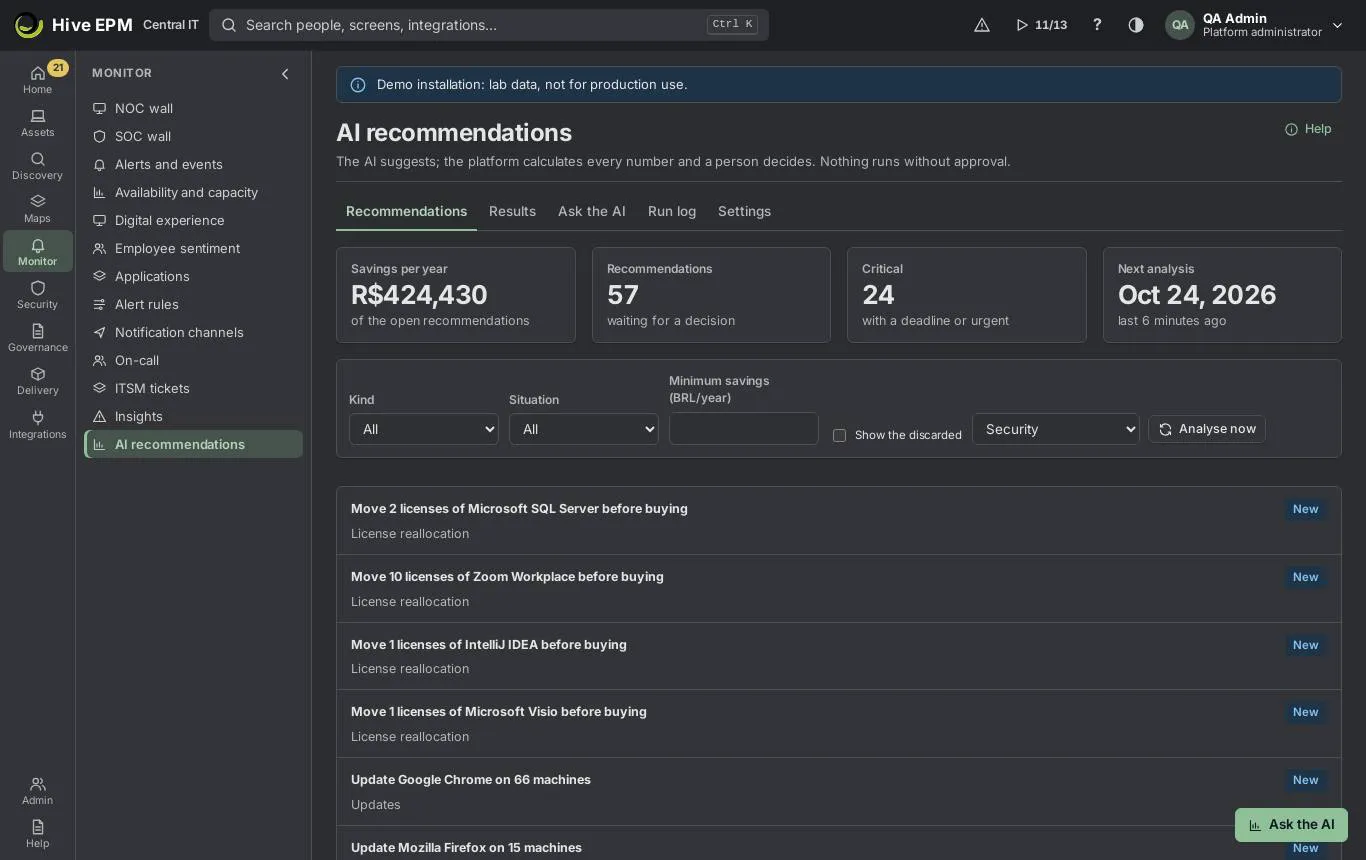This screenshot has width=1366, height=860.
Task: Open the Governance section icon
Action: pos(37,338)
